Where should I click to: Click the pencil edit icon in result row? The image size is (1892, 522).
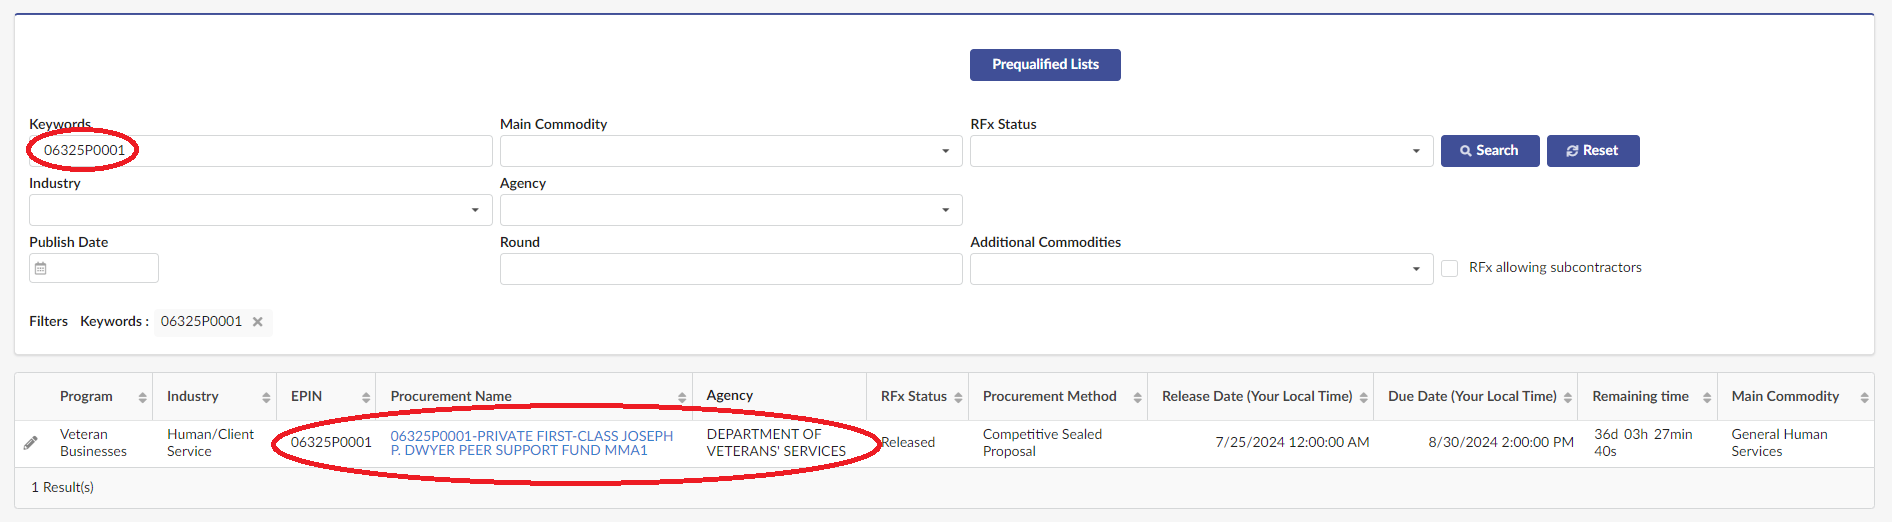pyautogui.click(x=31, y=443)
